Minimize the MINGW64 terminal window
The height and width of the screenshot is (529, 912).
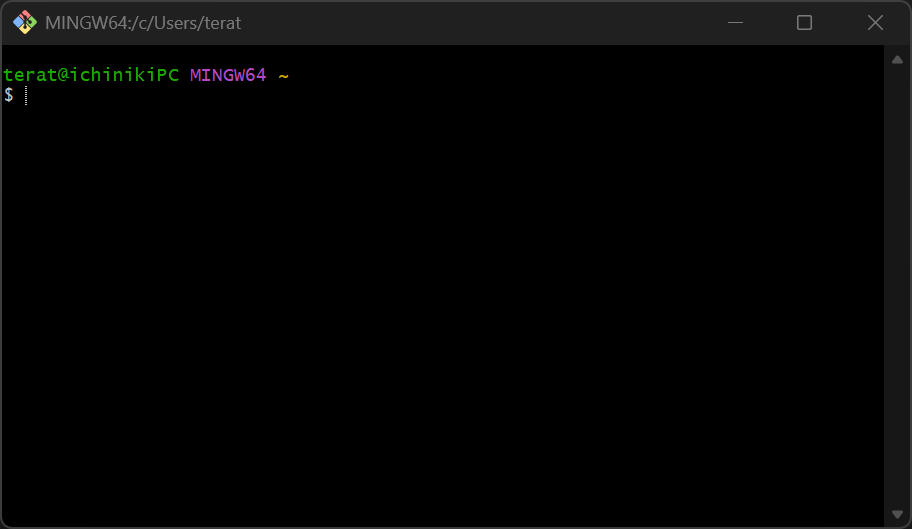[x=735, y=22]
